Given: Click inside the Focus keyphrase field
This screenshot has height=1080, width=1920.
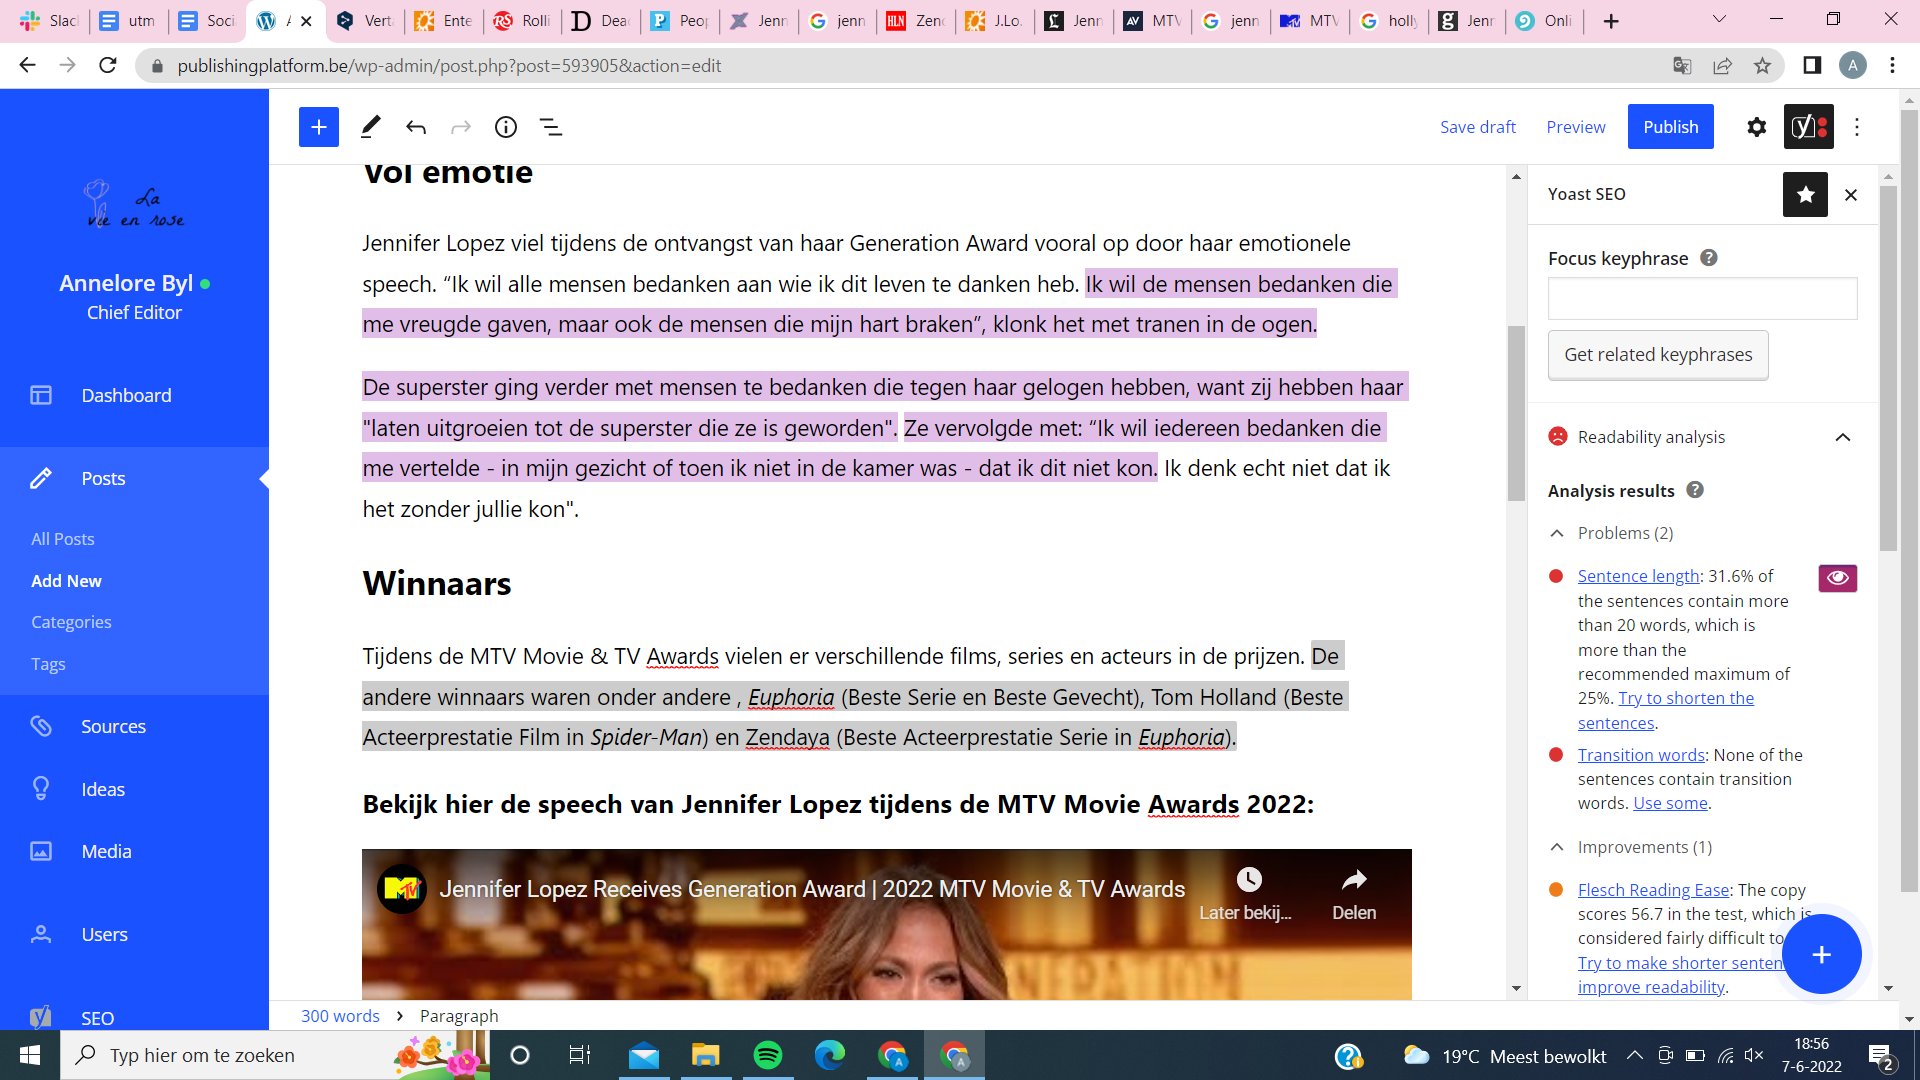Looking at the screenshot, I should click(x=1702, y=299).
